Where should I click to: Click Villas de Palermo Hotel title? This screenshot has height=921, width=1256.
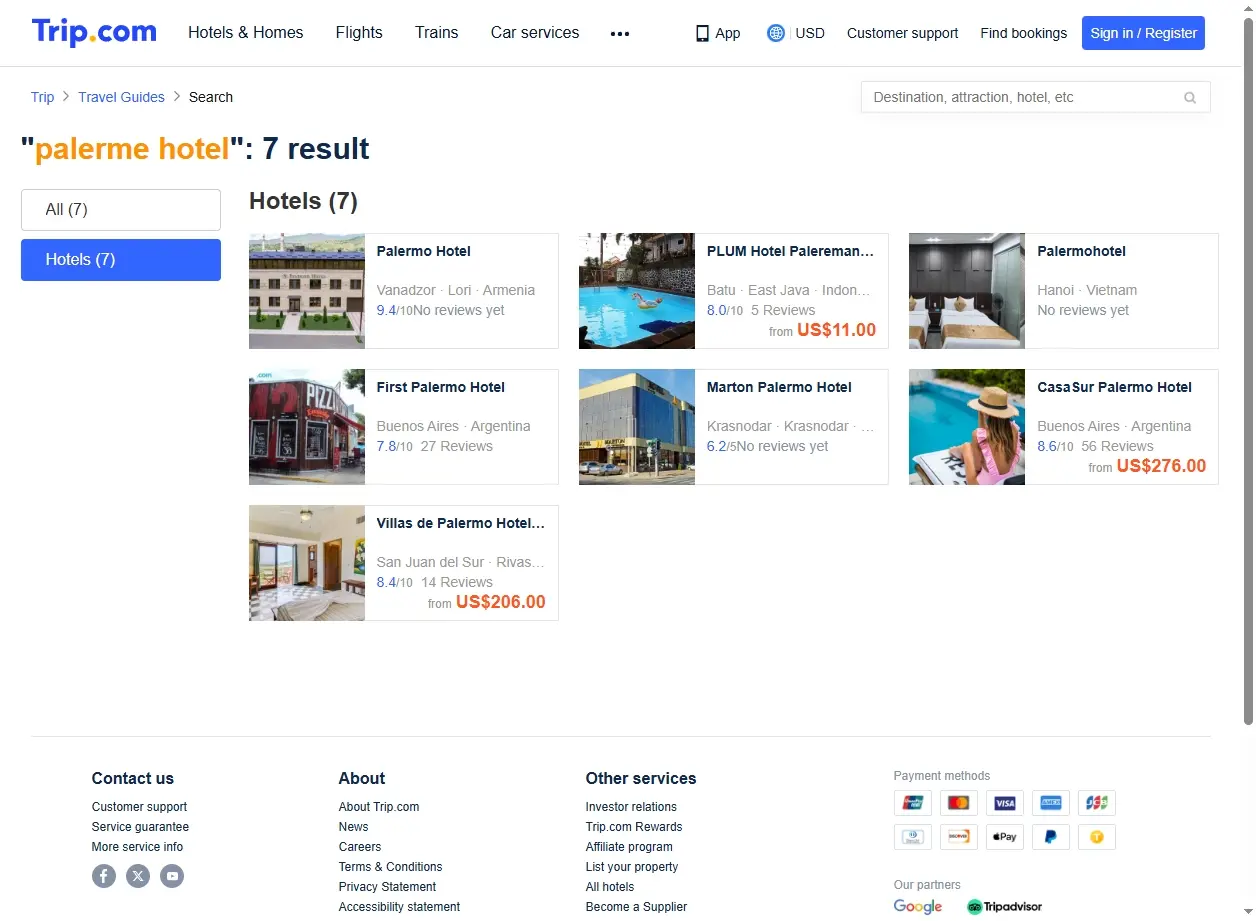461,523
